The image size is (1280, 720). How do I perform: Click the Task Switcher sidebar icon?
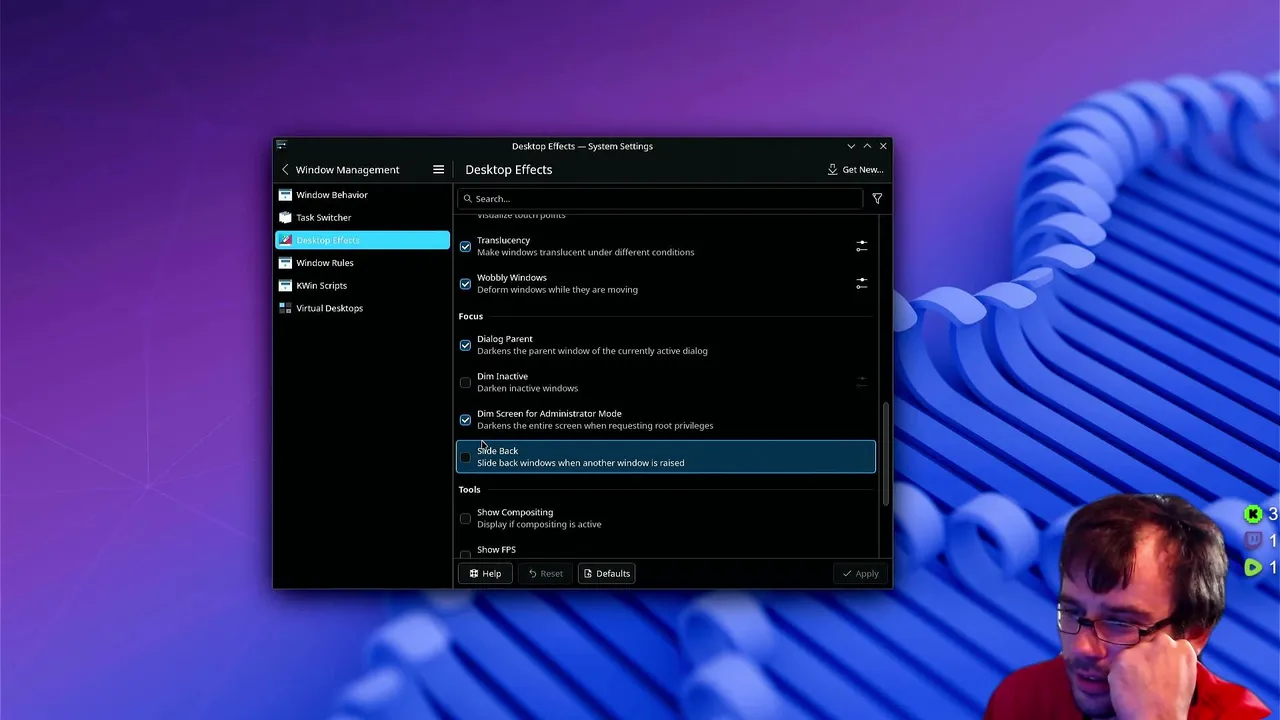coord(285,218)
